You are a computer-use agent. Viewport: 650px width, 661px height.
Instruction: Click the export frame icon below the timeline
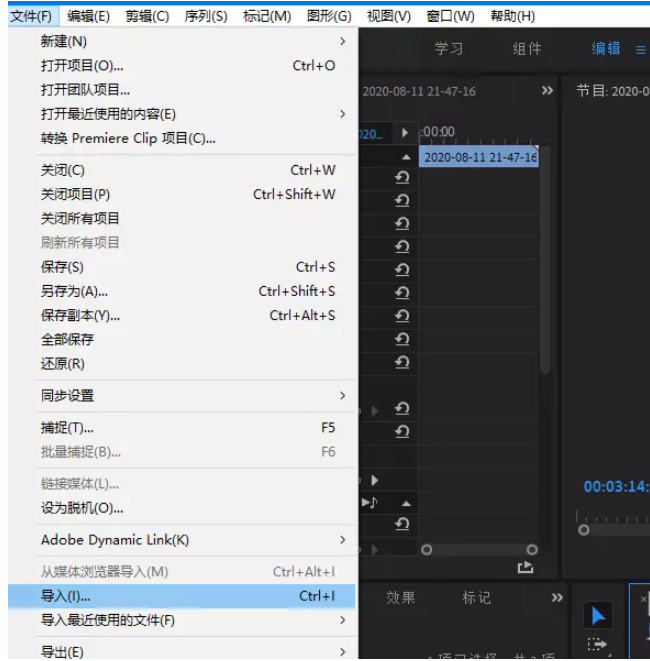525,567
